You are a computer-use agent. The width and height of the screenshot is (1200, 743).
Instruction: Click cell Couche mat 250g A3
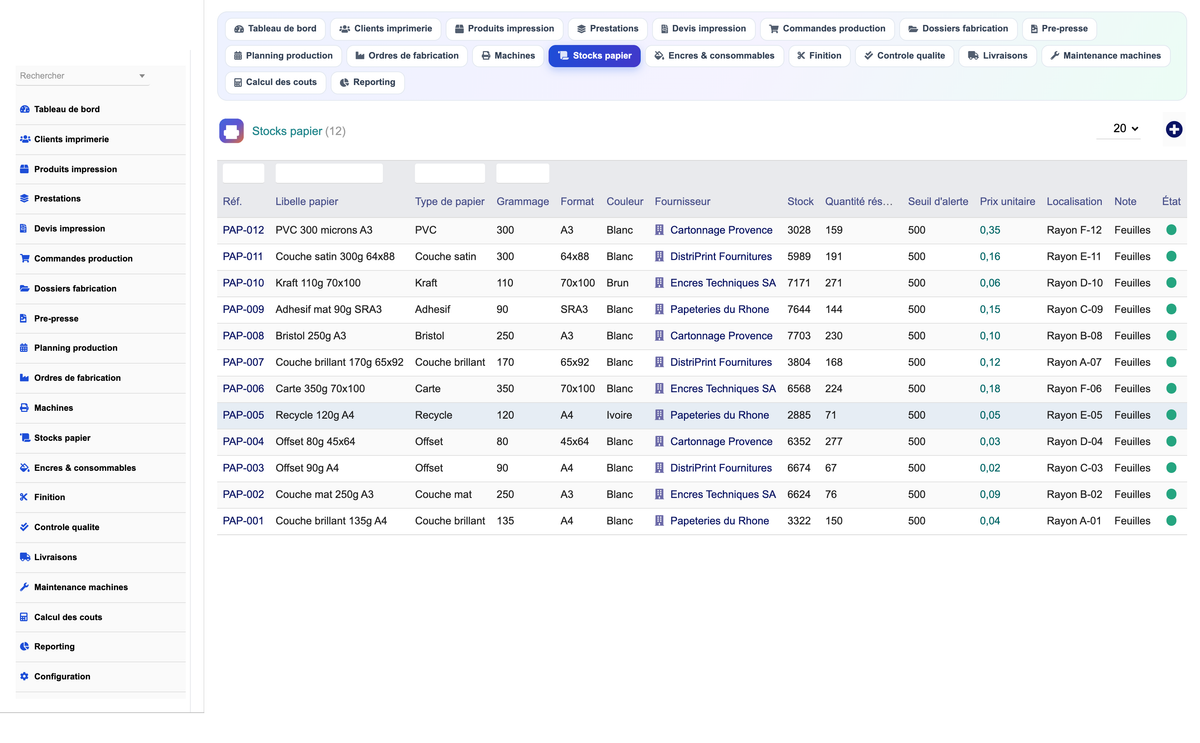(x=325, y=494)
